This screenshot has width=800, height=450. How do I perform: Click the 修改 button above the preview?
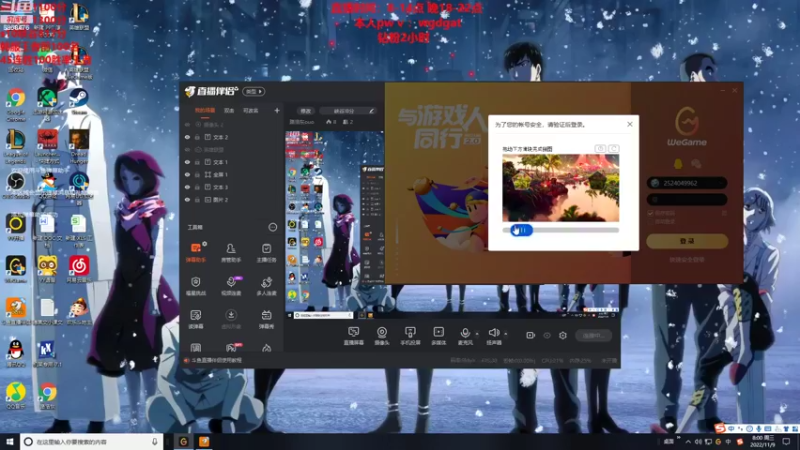pos(306,111)
